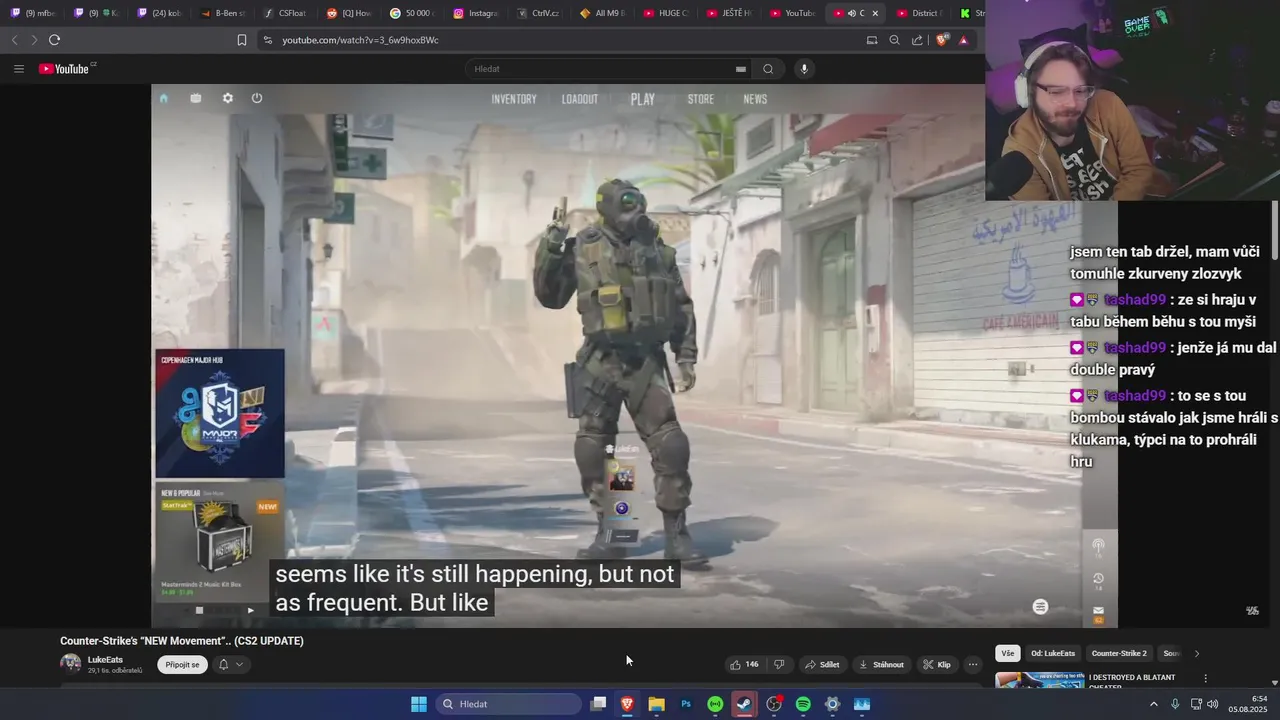Show hidden system tray icons chevron
This screenshot has width=1280, height=720.
pyautogui.click(x=1153, y=704)
